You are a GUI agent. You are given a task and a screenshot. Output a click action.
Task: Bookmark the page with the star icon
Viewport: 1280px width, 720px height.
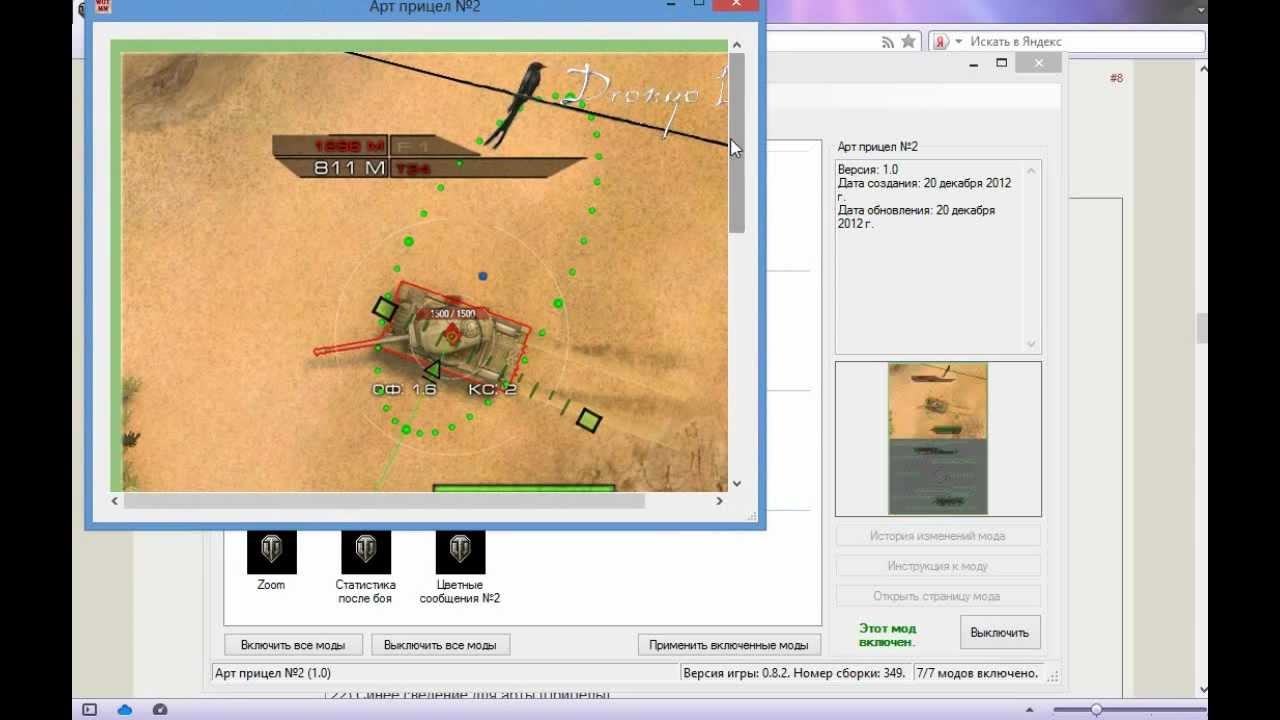click(908, 42)
